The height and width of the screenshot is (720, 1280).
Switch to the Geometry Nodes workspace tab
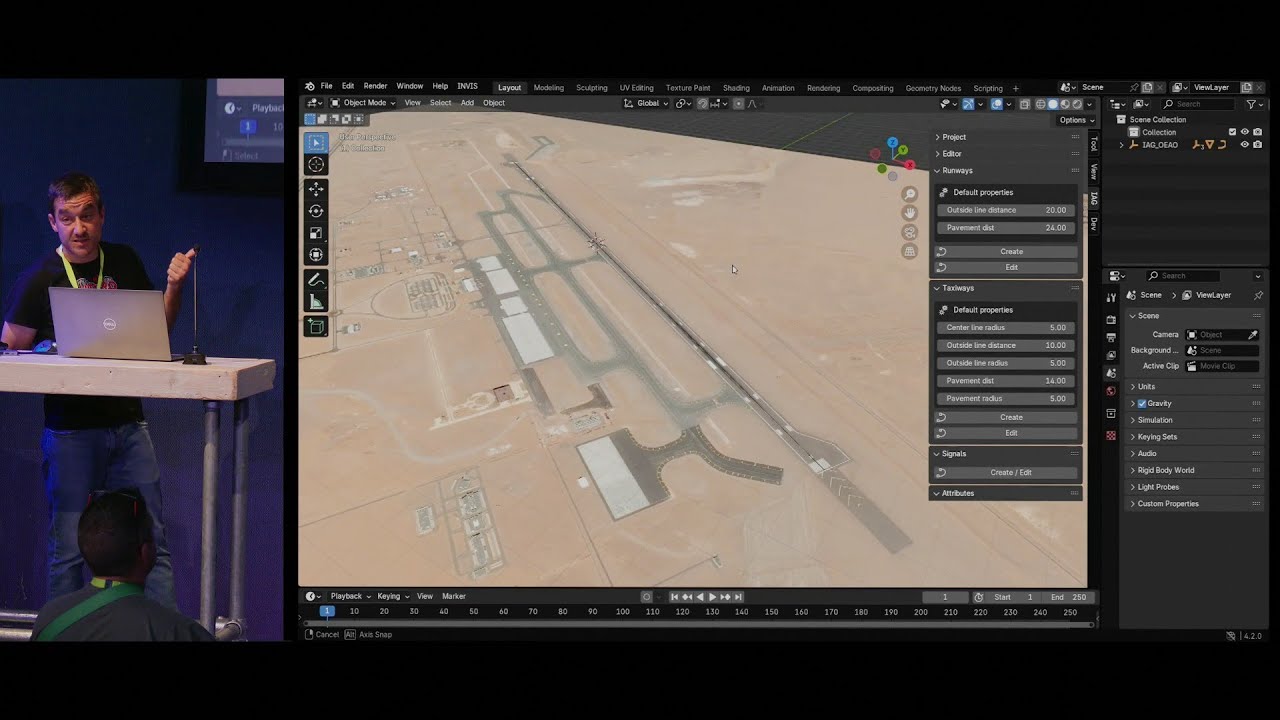[933, 88]
